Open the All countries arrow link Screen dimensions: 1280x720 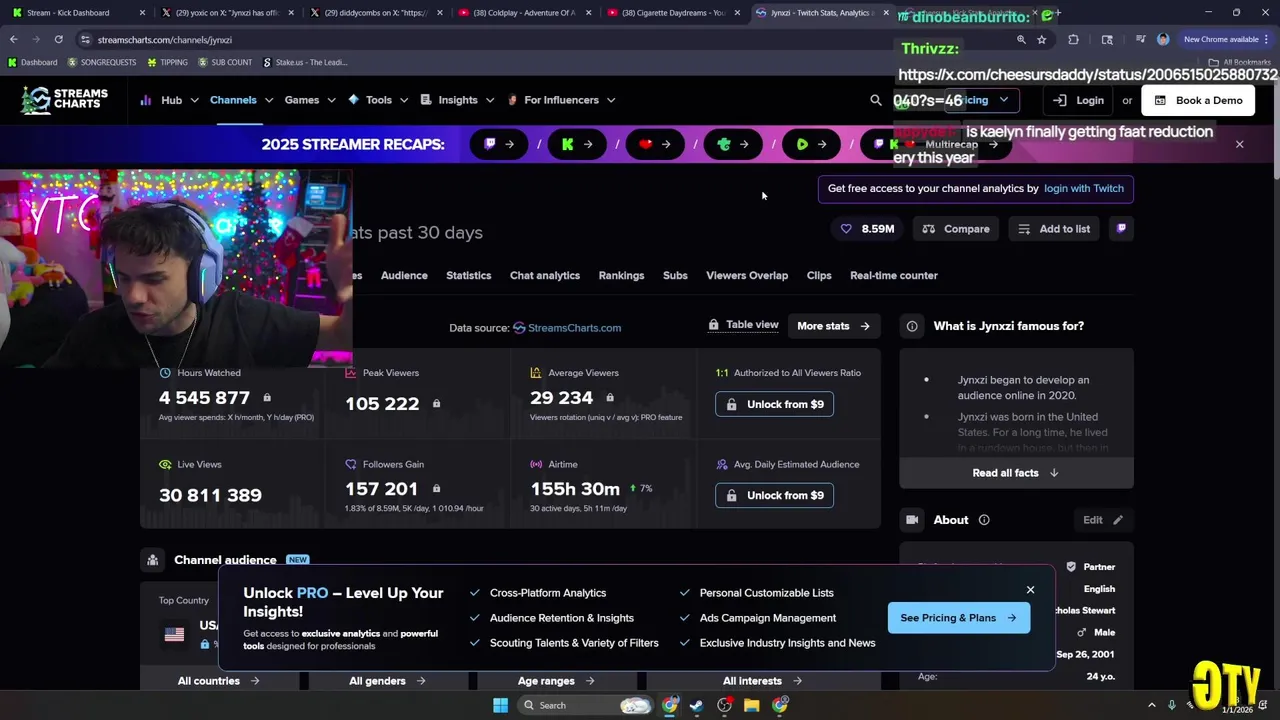tap(219, 681)
